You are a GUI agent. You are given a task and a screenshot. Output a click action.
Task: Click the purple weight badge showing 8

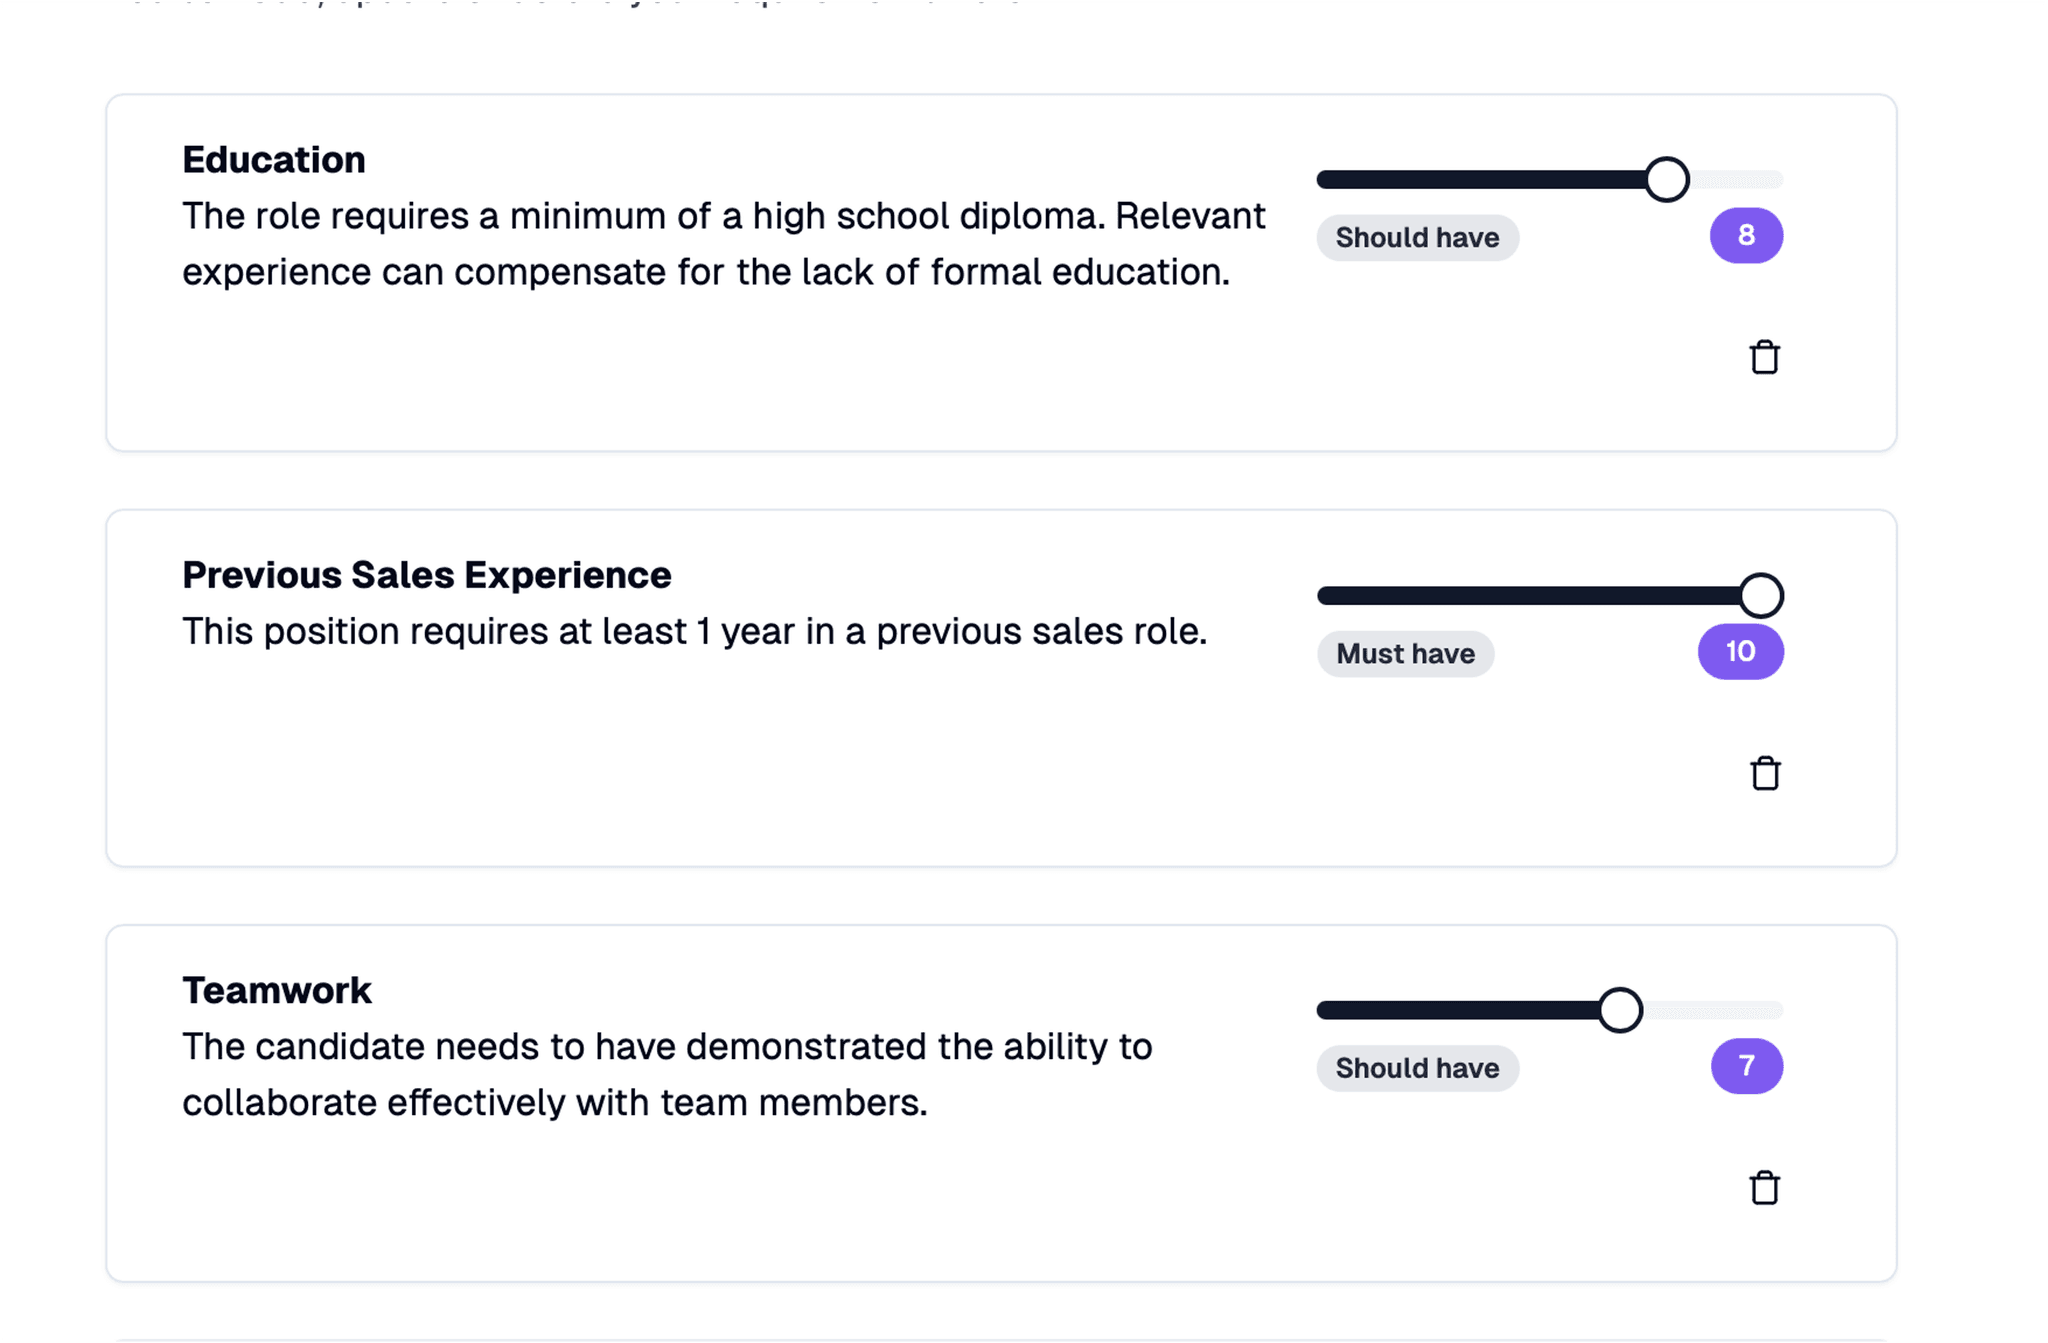pos(1745,235)
